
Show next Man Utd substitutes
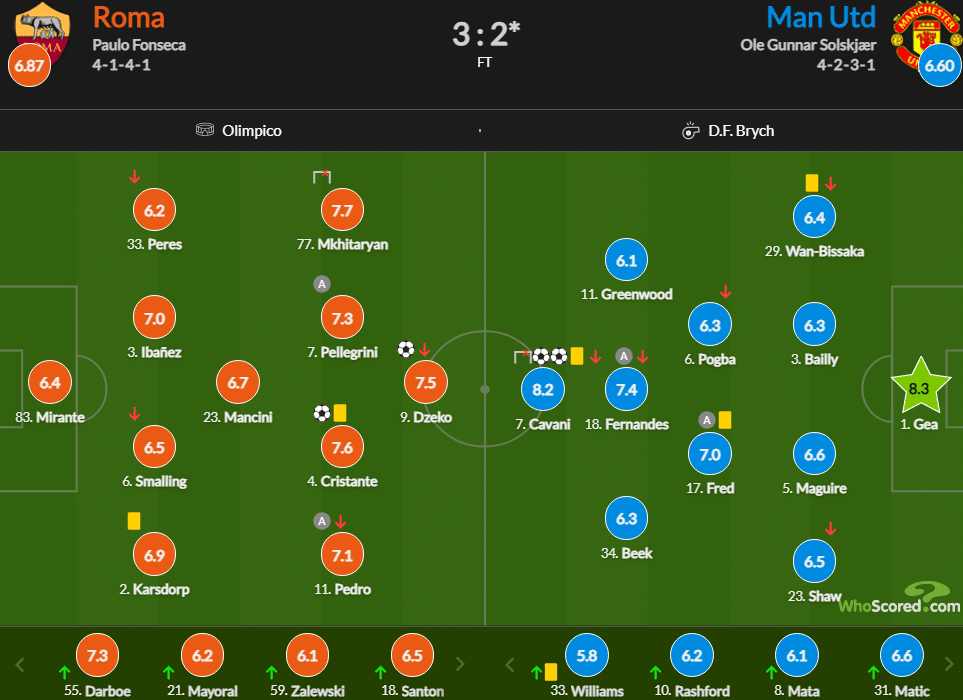pos(949,664)
